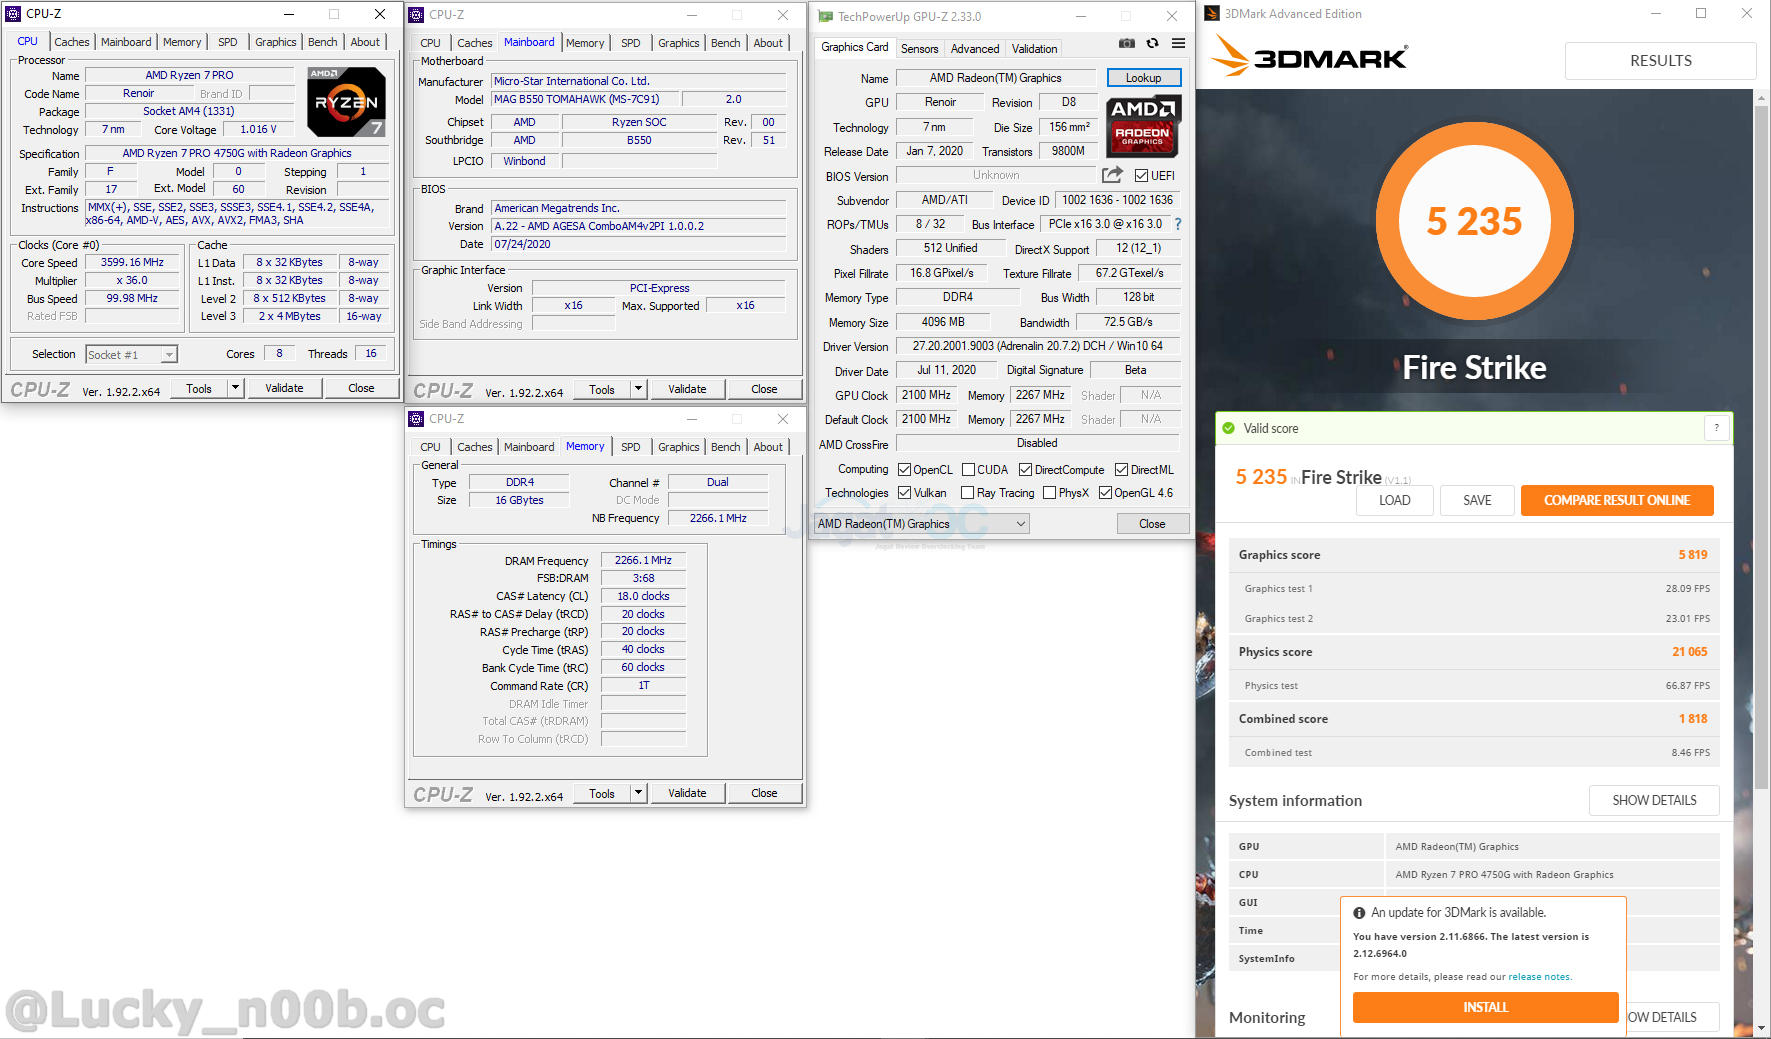The width and height of the screenshot is (1771, 1039).
Task: Click Validate in CPU-Z CPU window
Action: click(284, 388)
